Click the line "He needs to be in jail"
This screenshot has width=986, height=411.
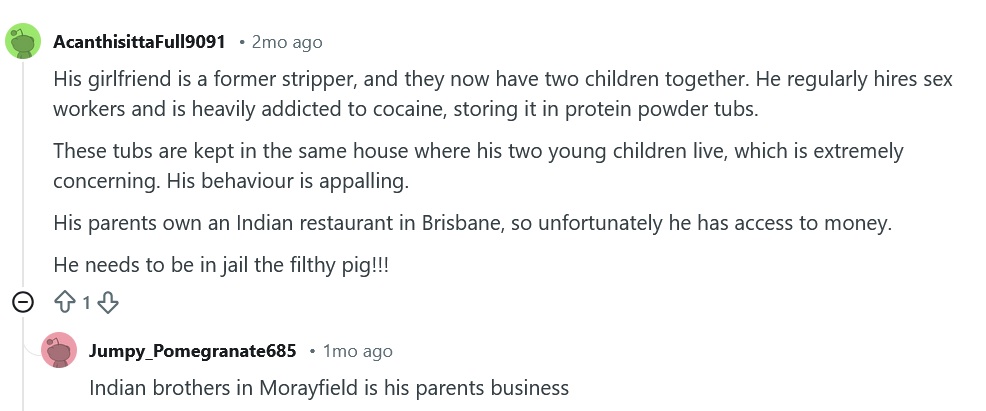(x=221, y=265)
